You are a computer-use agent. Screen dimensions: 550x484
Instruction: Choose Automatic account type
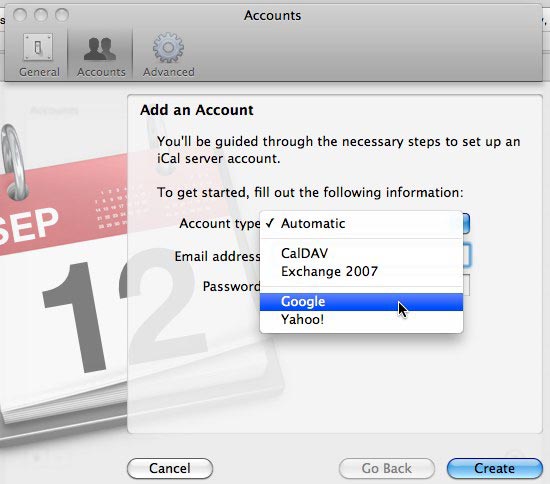pos(361,224)
